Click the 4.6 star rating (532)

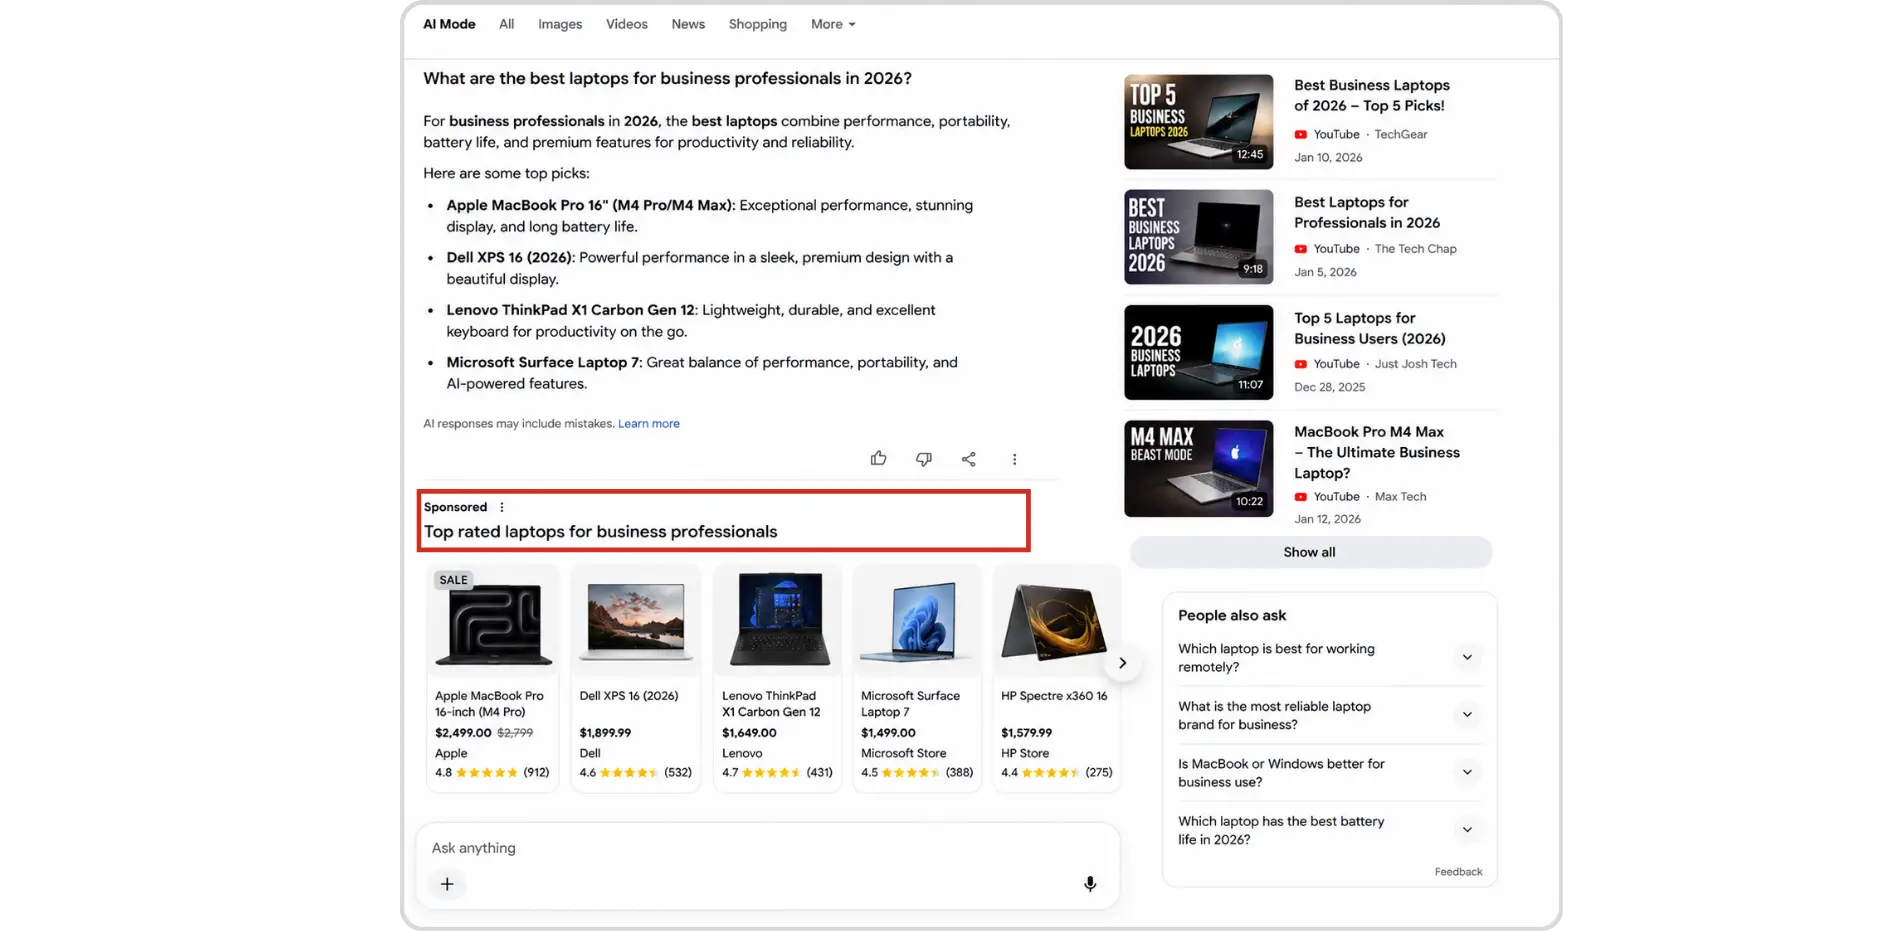(x=635, y=773)
